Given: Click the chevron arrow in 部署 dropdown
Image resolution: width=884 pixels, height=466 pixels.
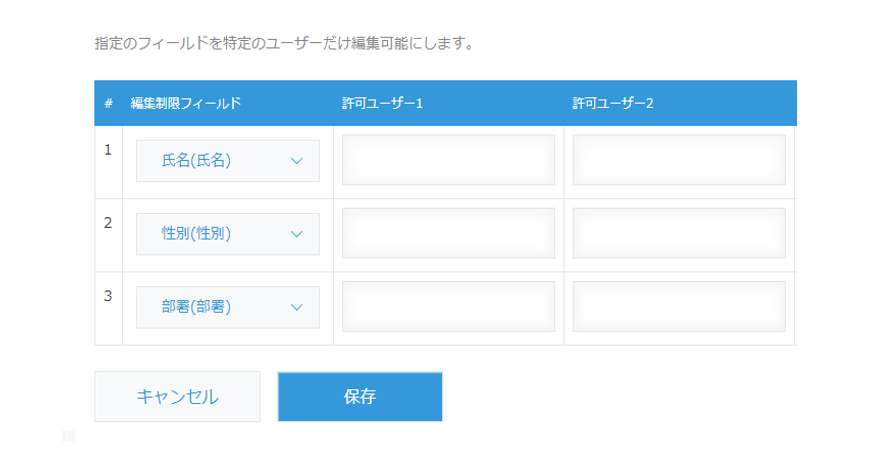Looking at the screenshot, I should (297, 308).
